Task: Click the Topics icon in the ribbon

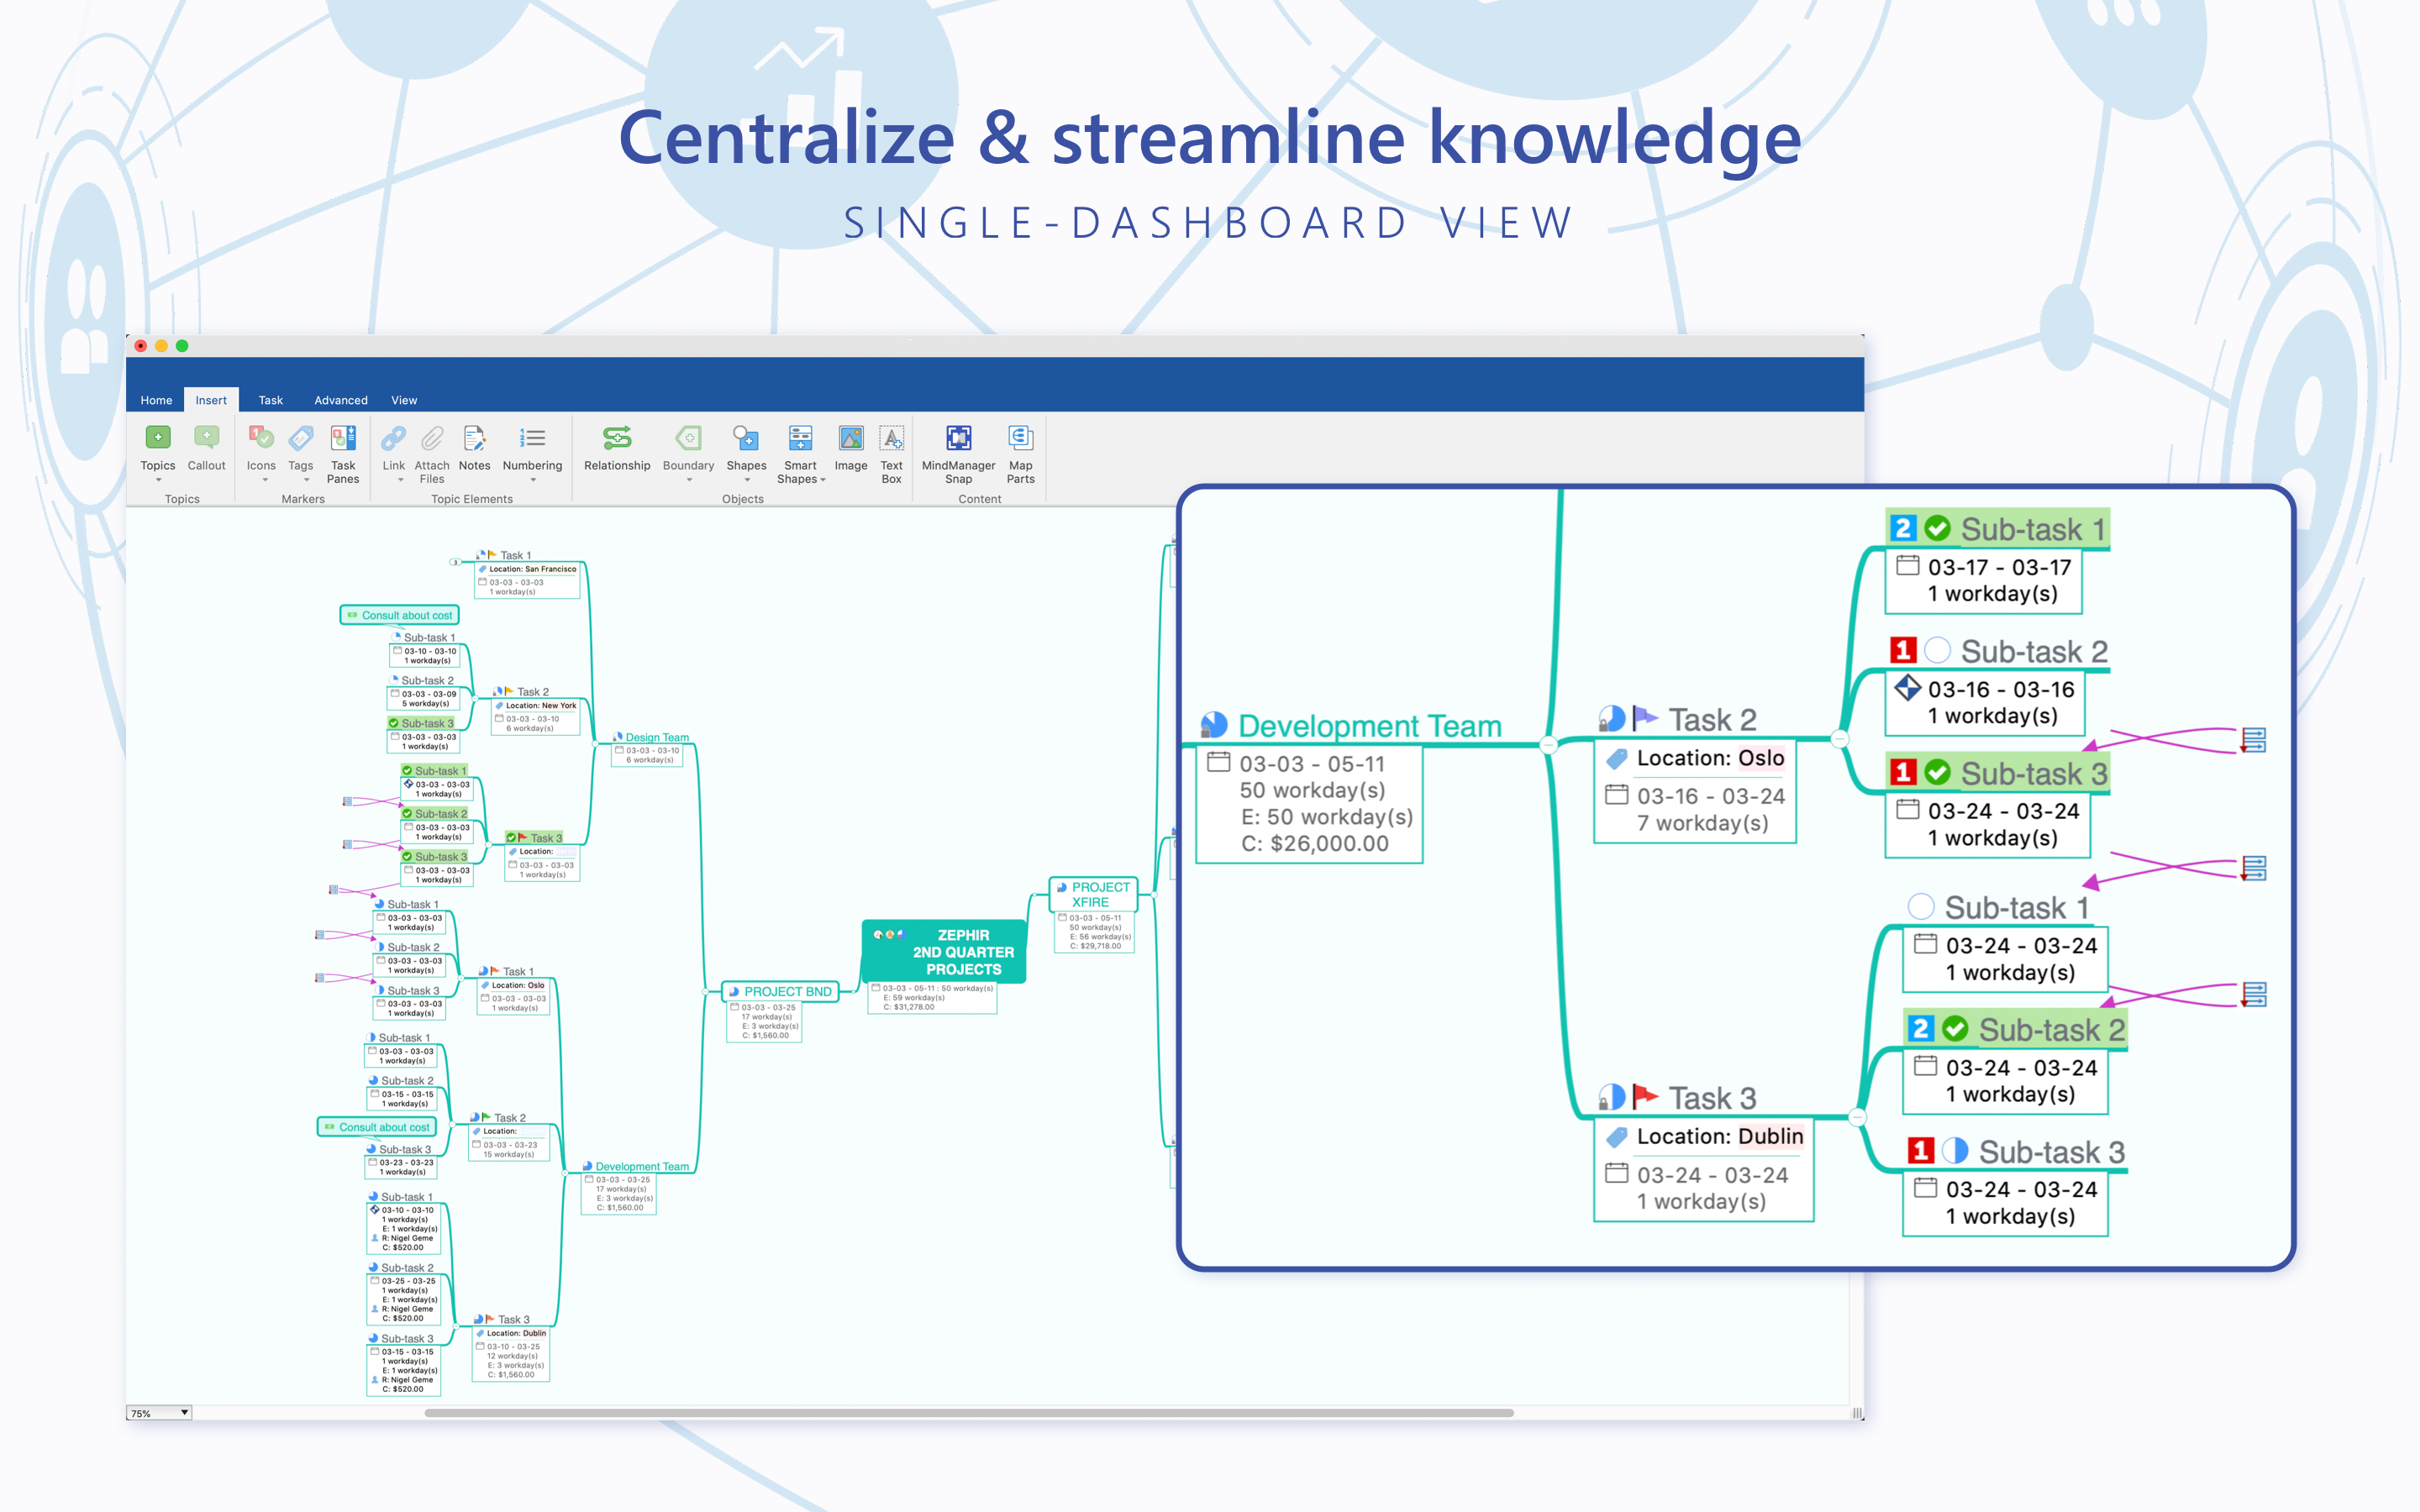Action: click(x=157, y=438)
